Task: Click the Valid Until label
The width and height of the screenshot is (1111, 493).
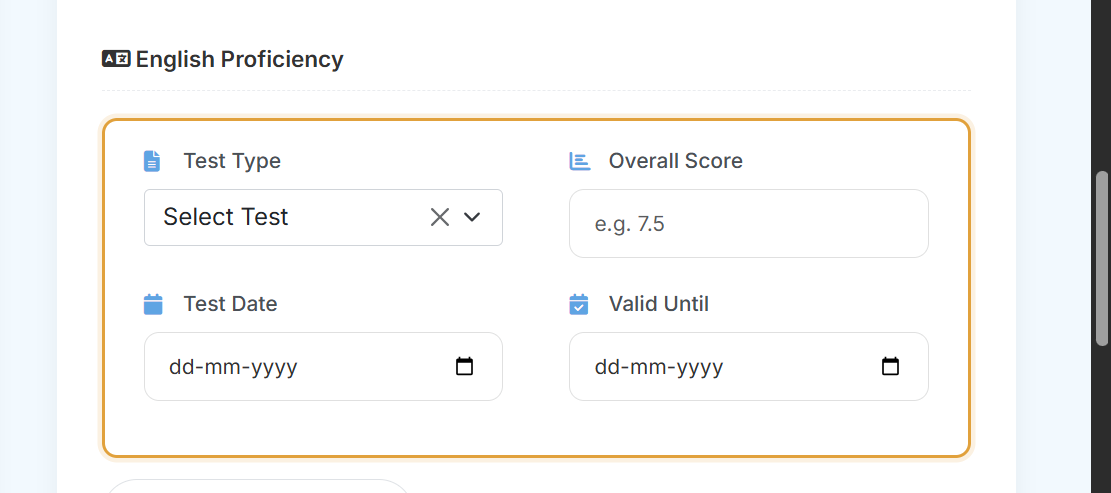Action: [659, 304]
